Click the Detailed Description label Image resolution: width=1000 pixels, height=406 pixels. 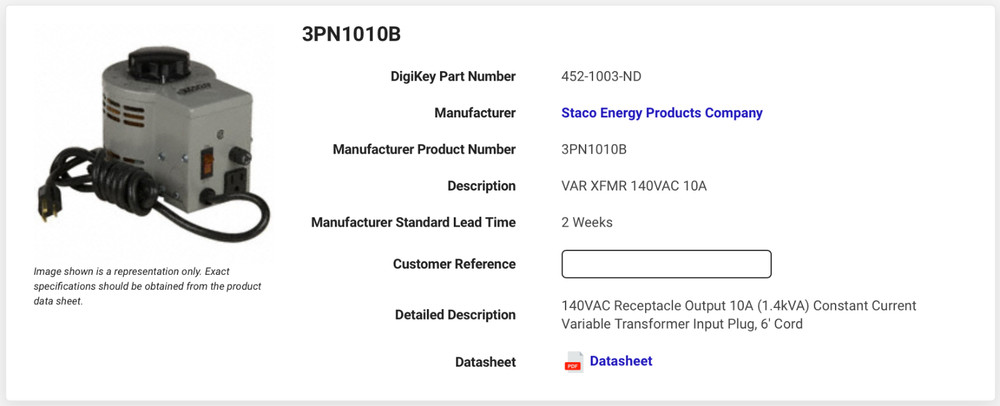[455, 314]
